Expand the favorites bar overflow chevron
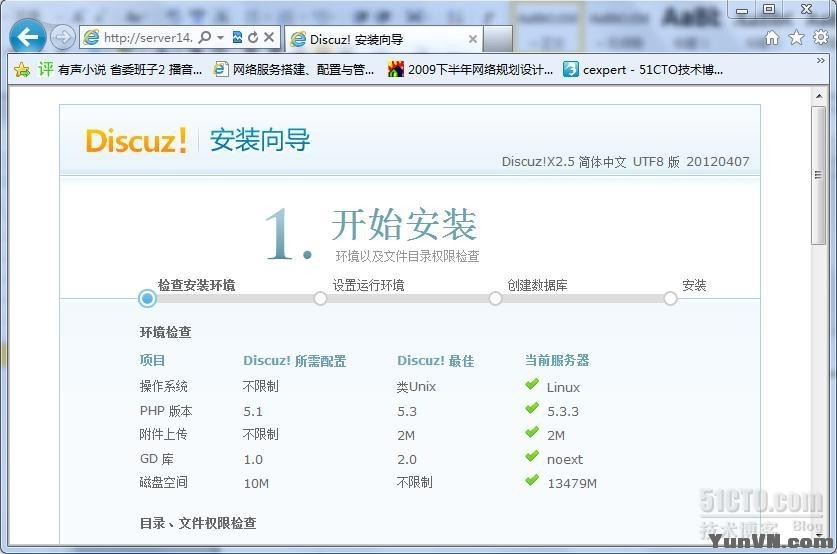Image resolution: width=837 pixels, height=554 pixels. point(821,61)
